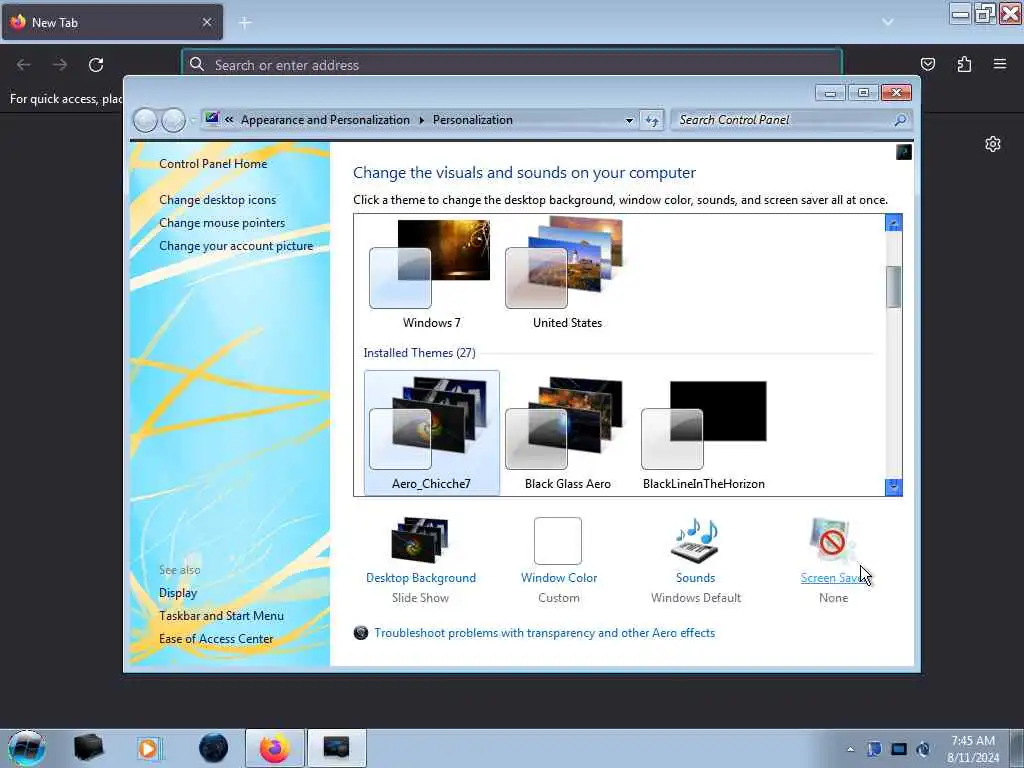Open Change mouse pointers

click(222, 223)
